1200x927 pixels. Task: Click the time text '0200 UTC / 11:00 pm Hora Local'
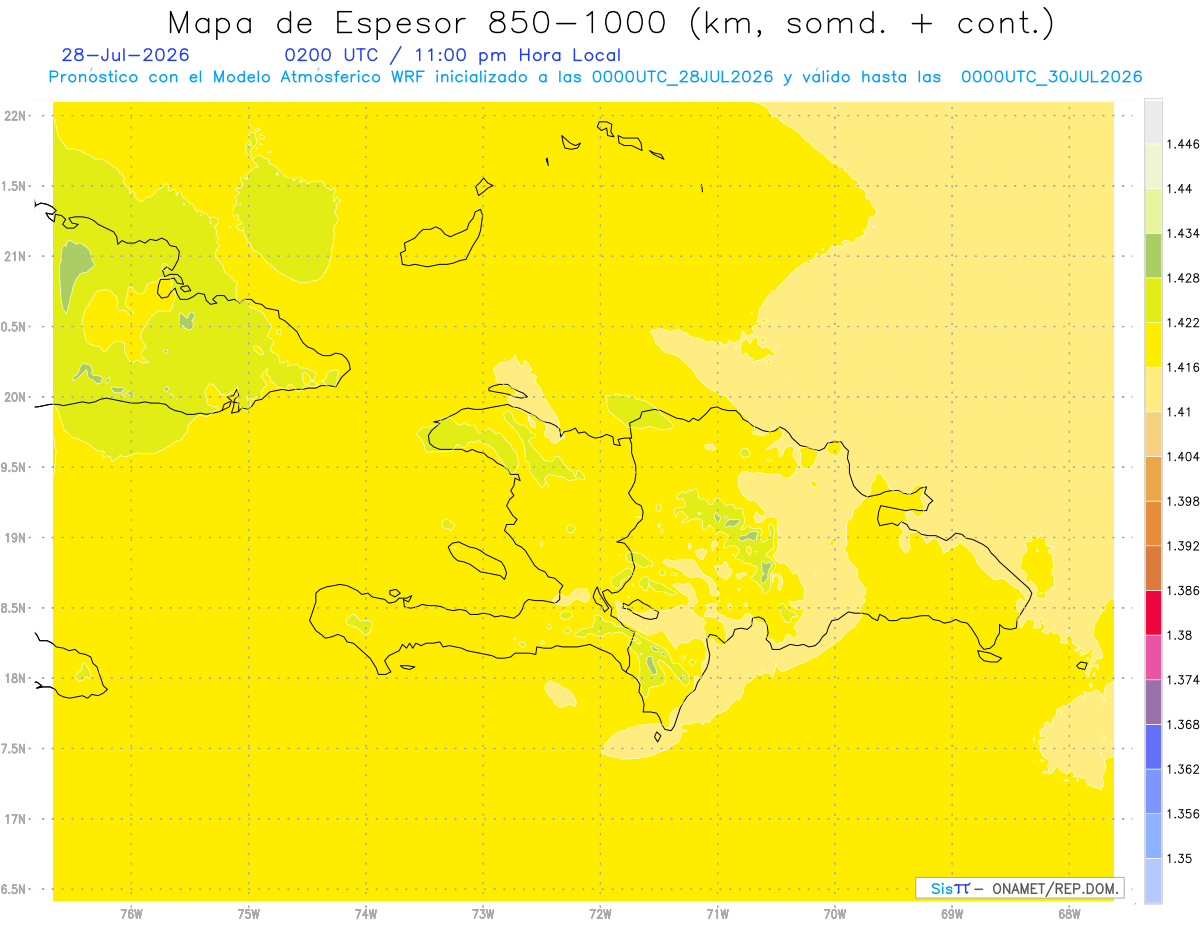point(453,55)
